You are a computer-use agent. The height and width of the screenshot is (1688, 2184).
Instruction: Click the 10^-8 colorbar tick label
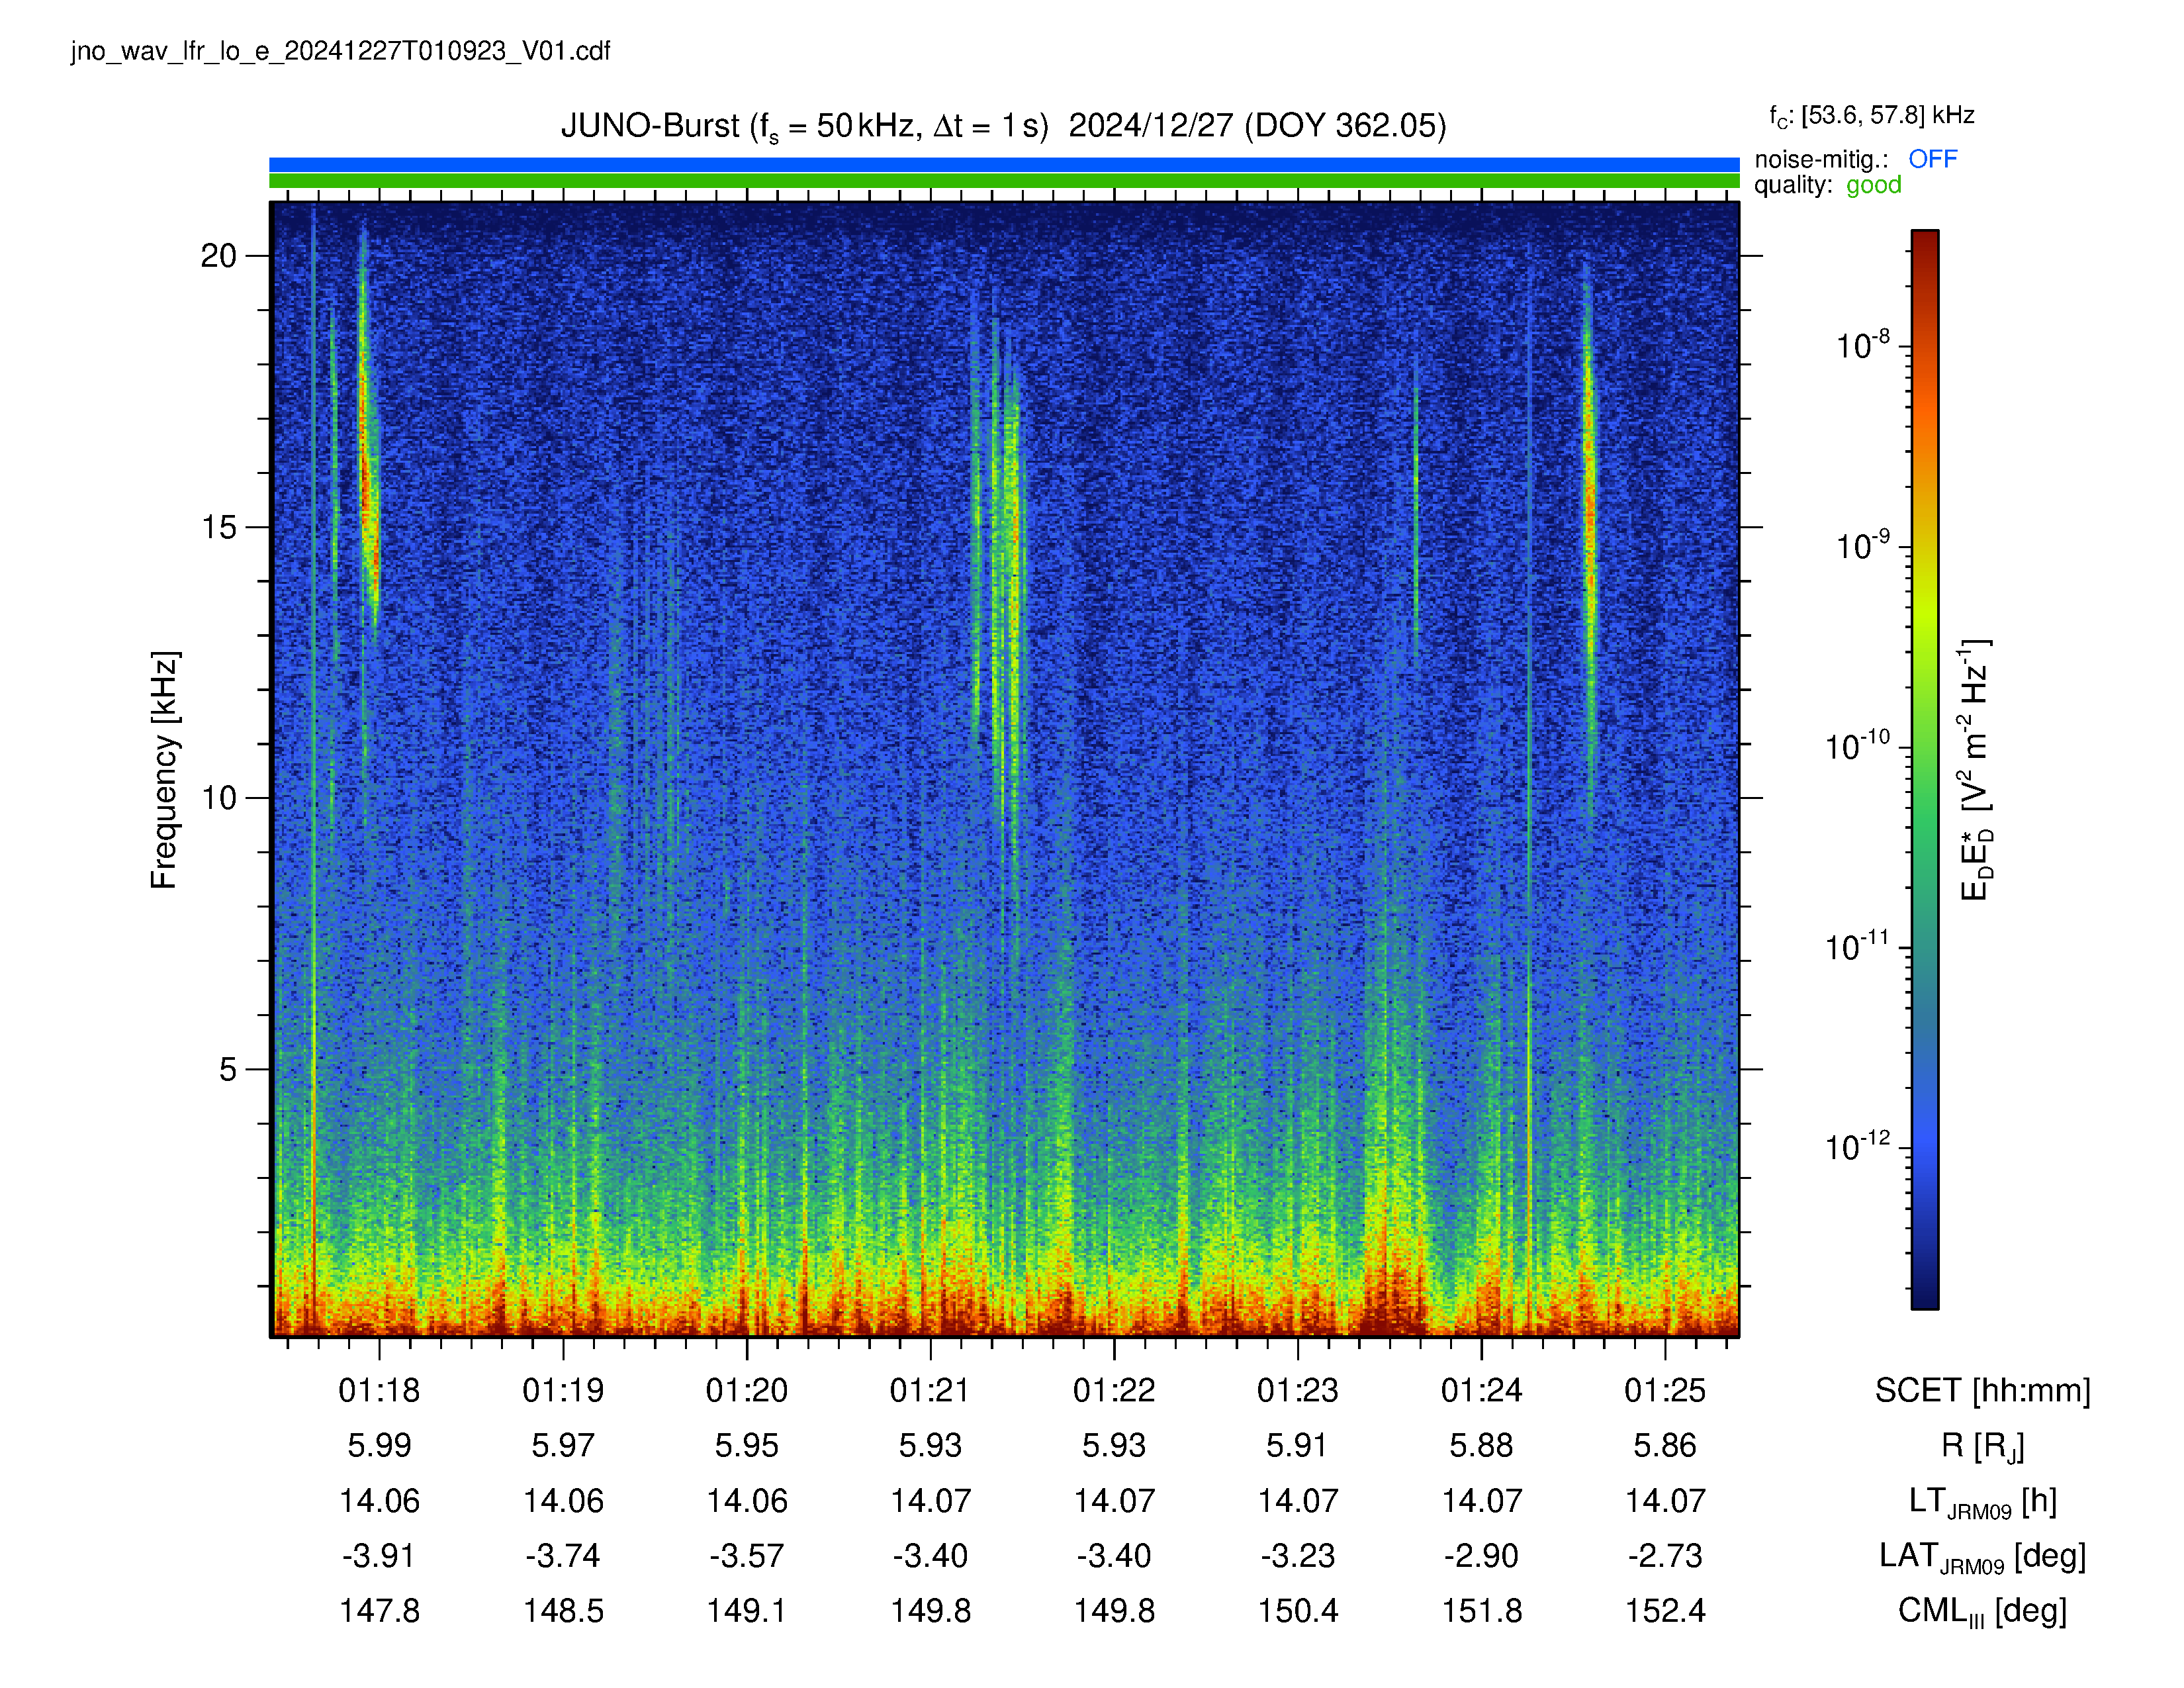[1863, 345]
